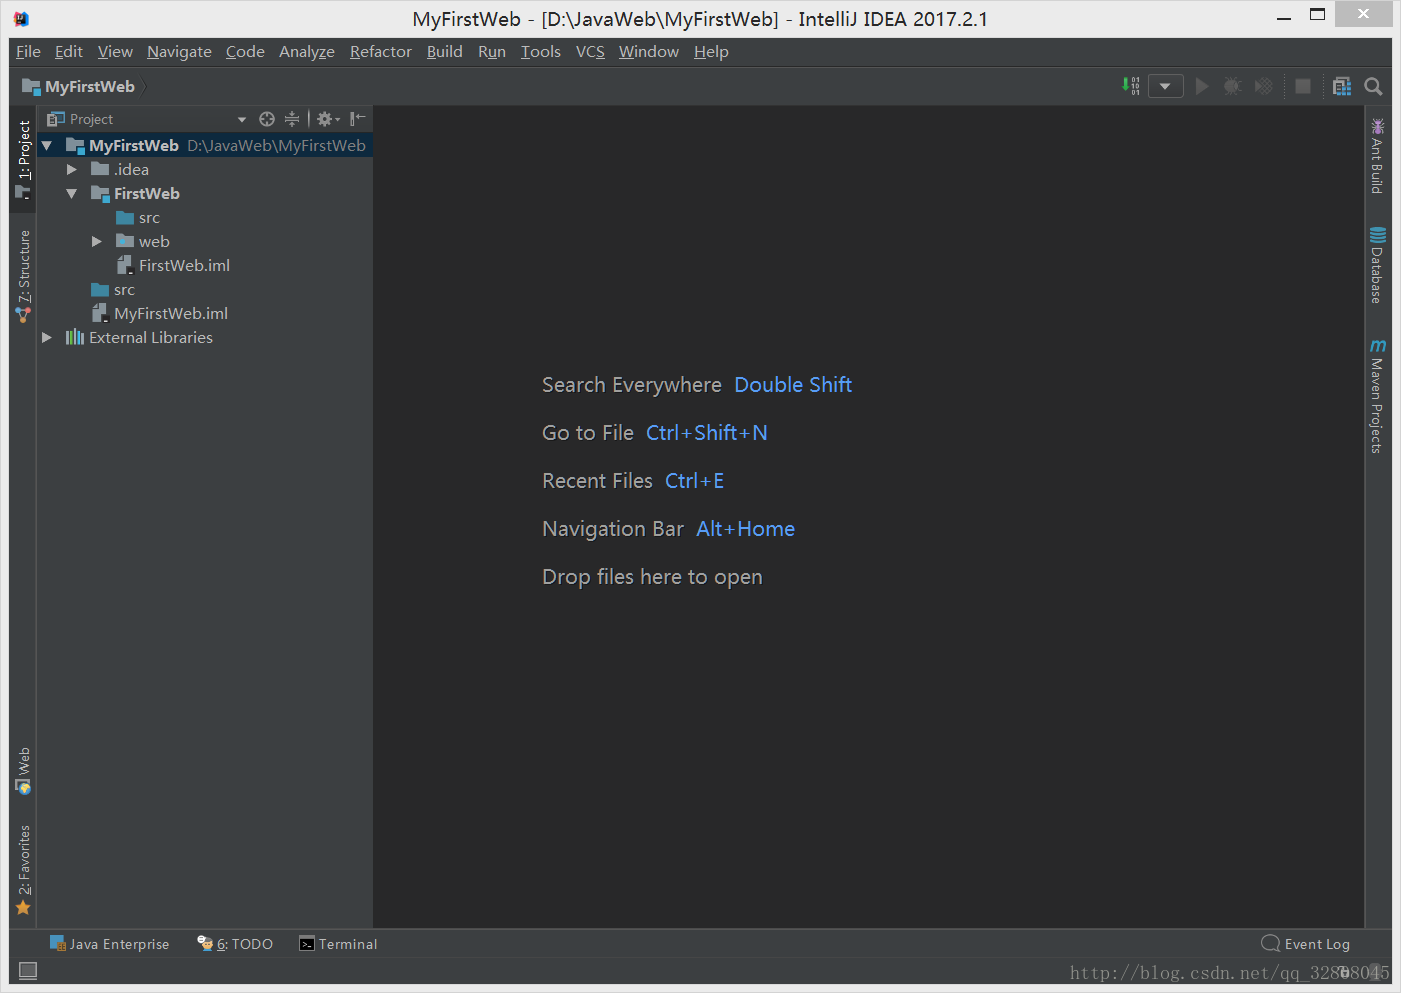Expand the .idea folder
Screen dimensions: 1401x993
pos(71,169)
